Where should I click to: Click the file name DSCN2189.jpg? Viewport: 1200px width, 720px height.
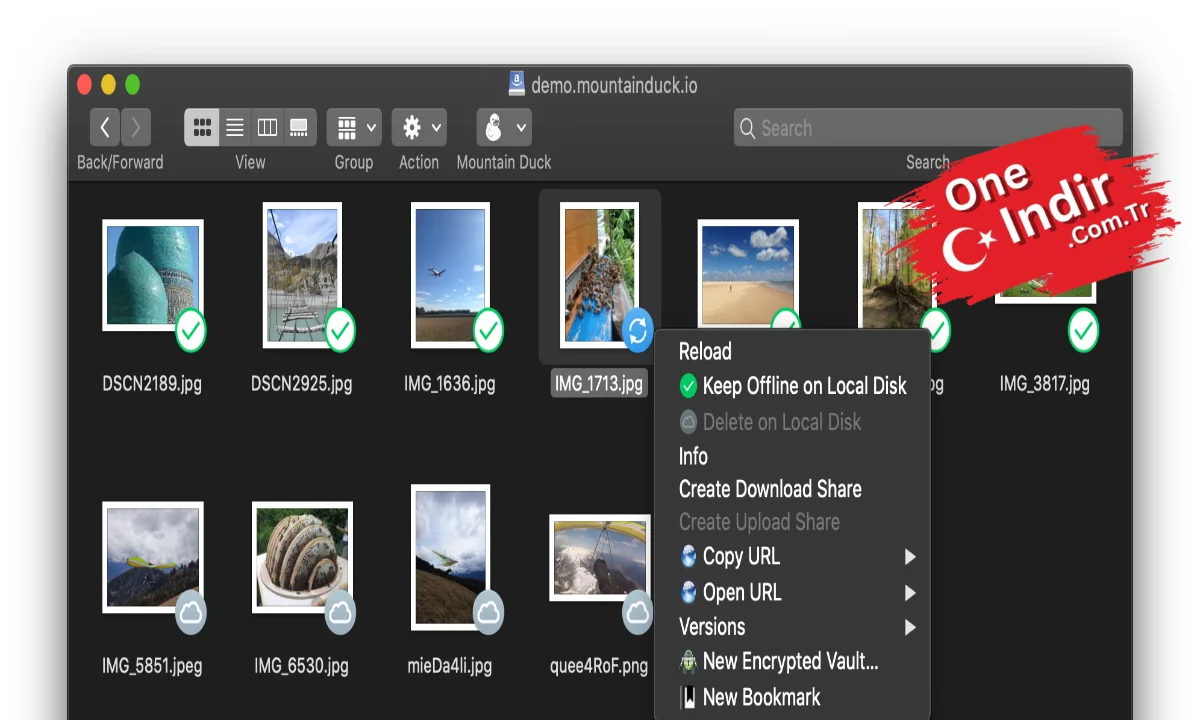coord(152,384)
